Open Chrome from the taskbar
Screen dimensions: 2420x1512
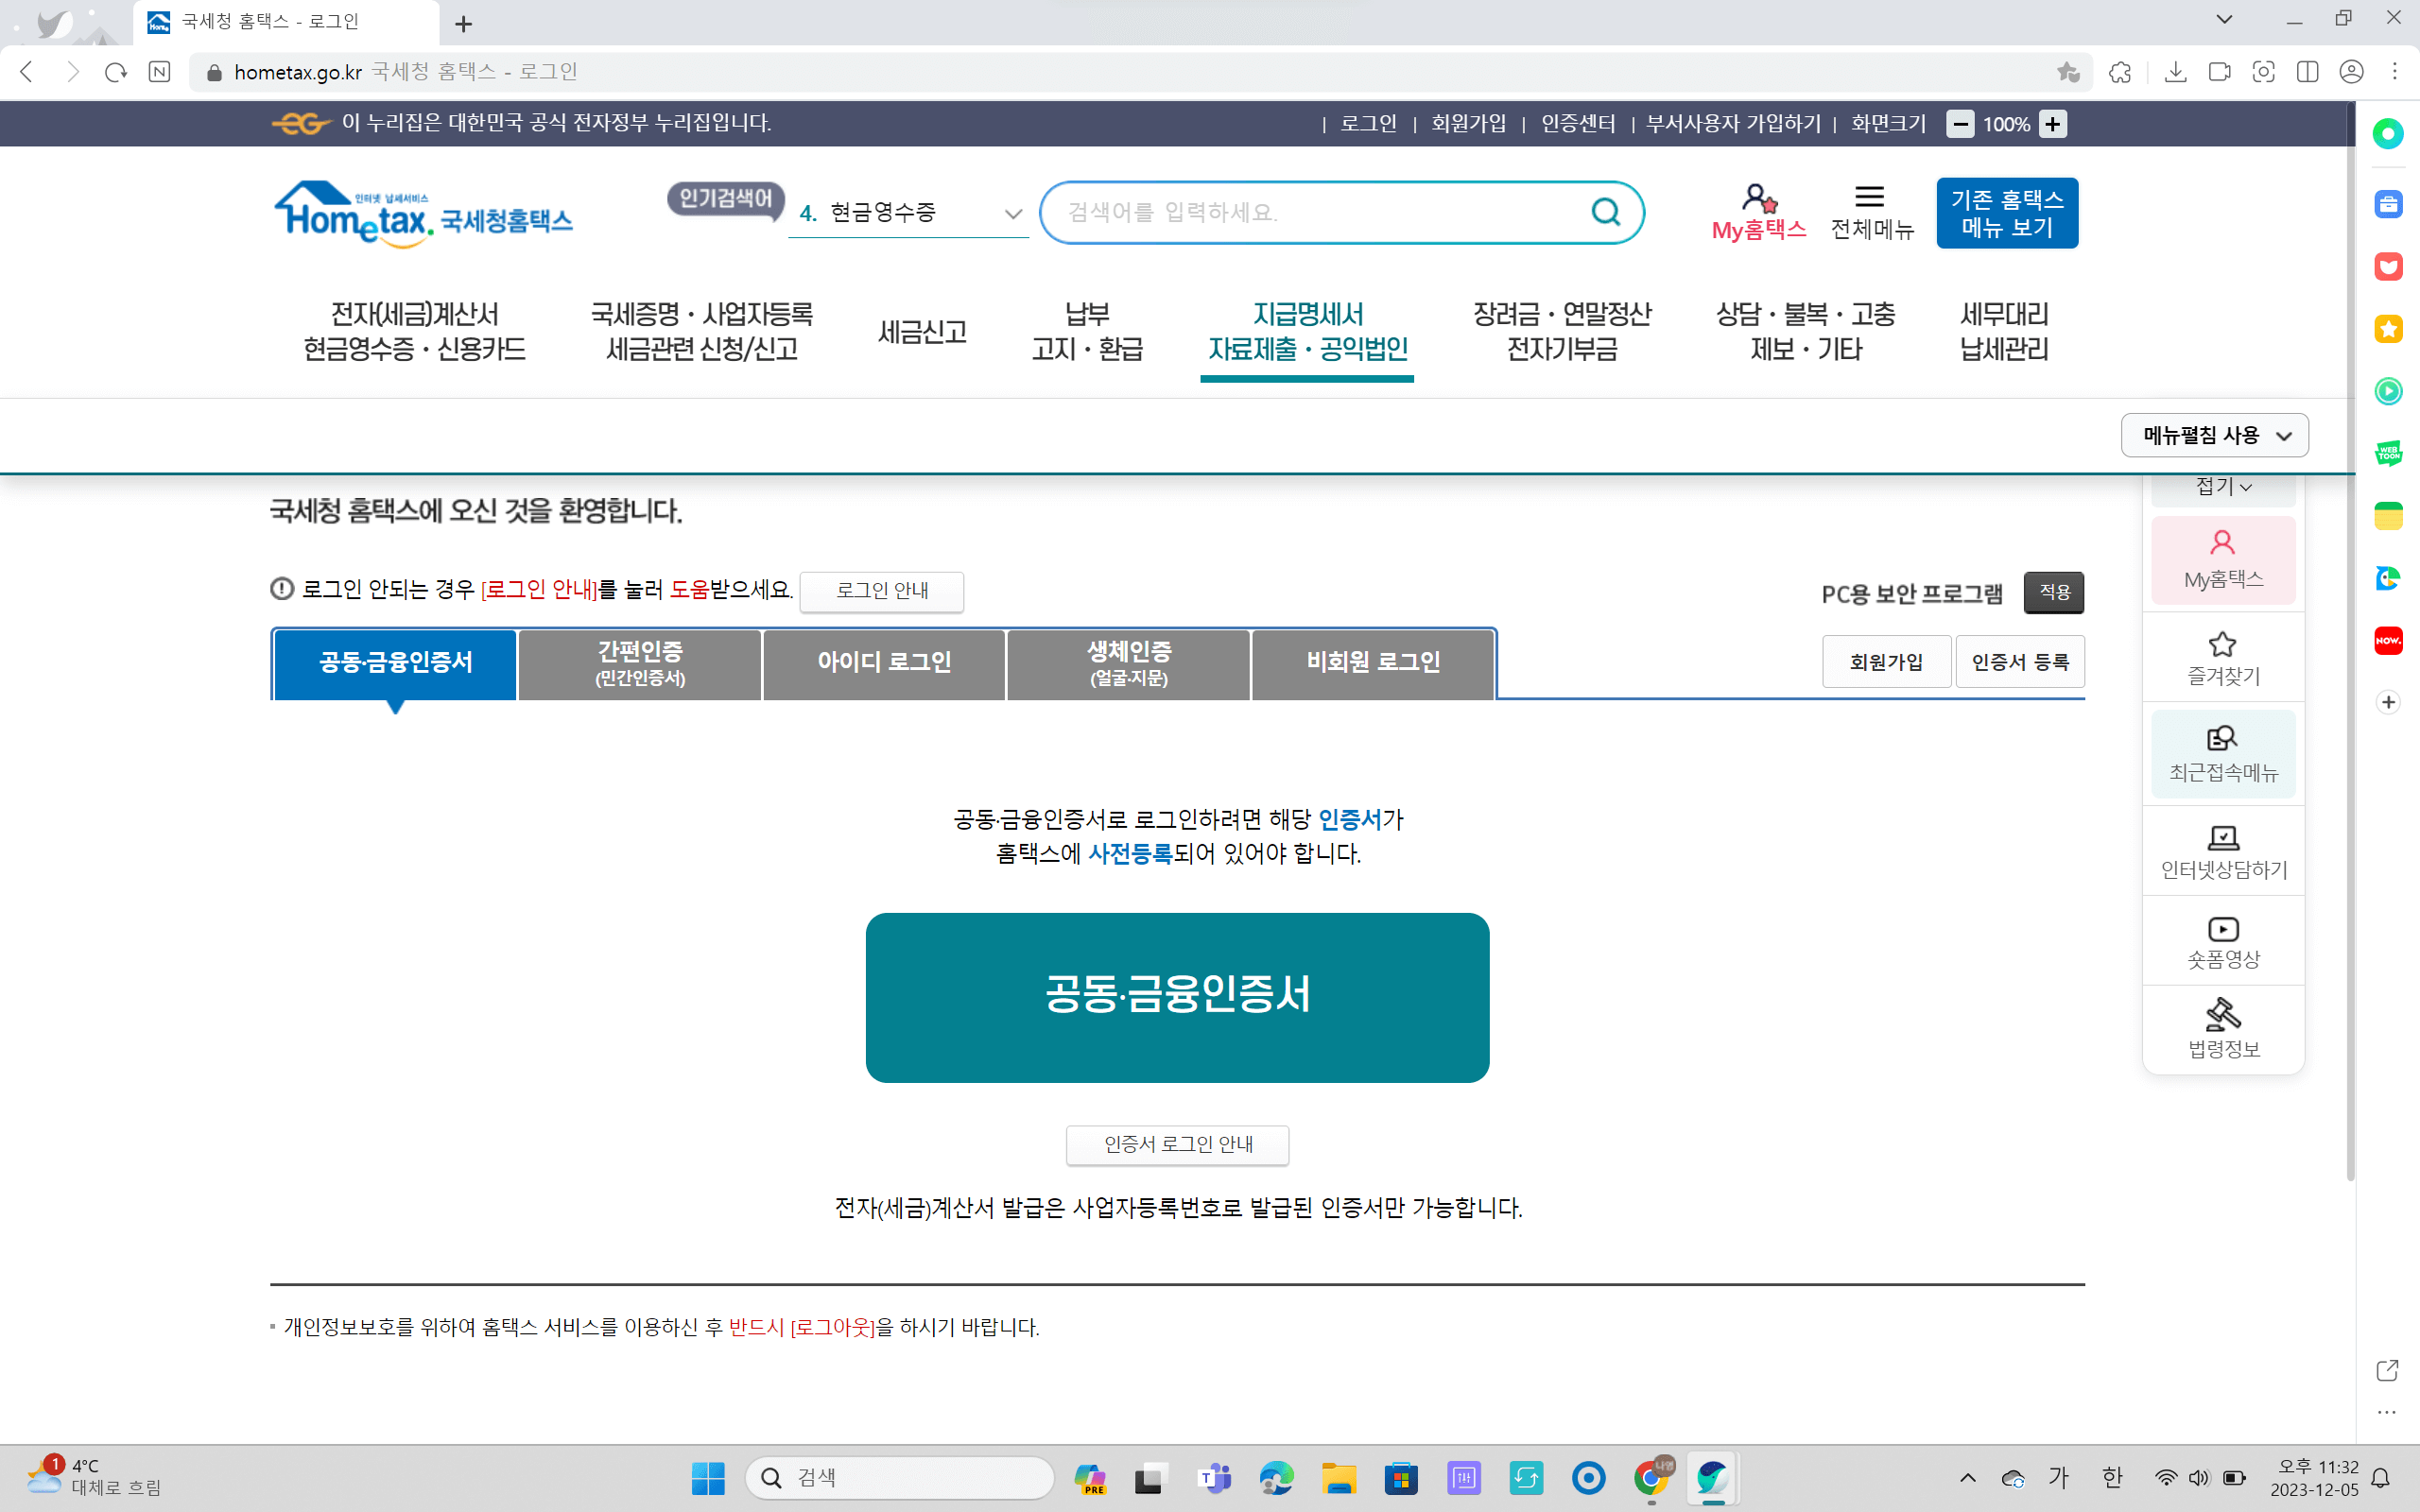(x=1651, y=1477)
